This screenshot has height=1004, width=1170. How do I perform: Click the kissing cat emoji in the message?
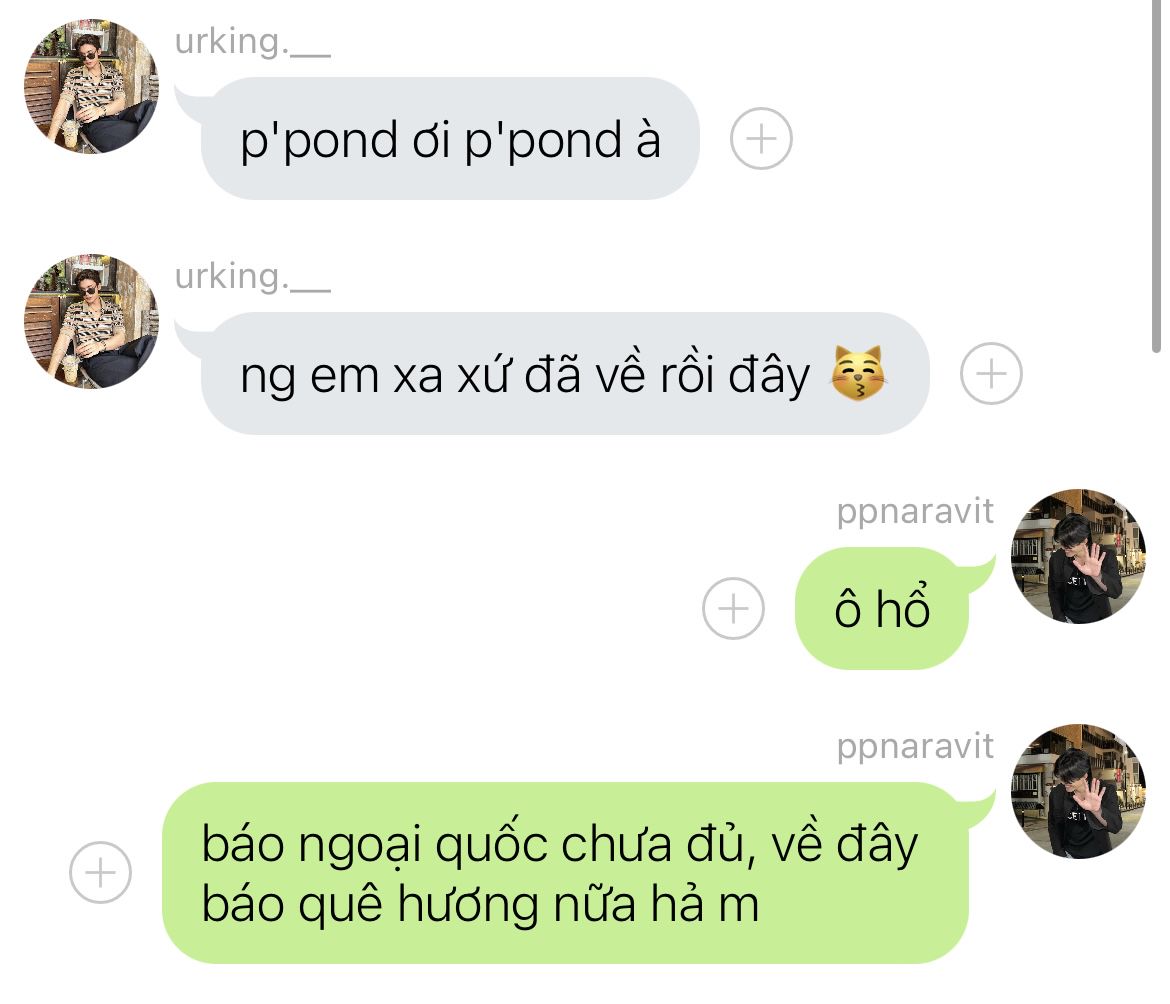[x=858, y=373]
